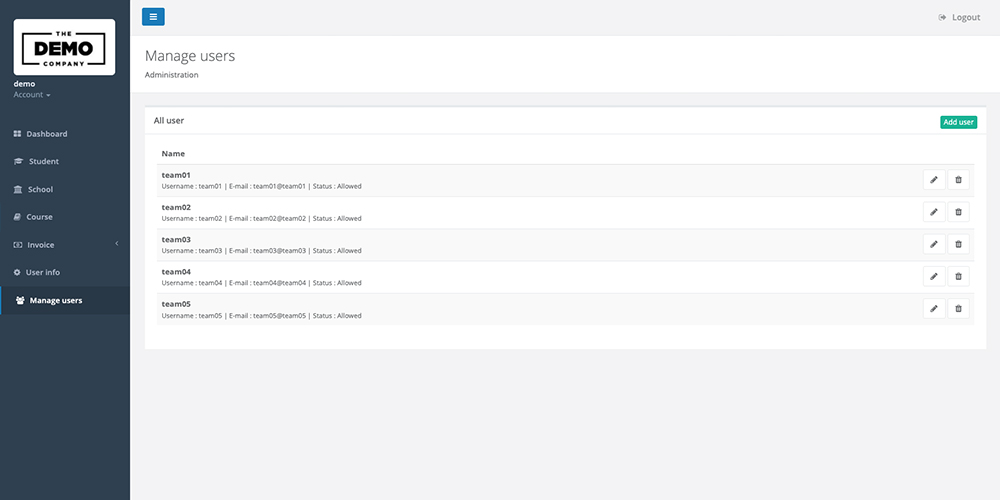Open the Account dropdown under demo
This screenshot has width=1000, height=500.
pos(32,95)
